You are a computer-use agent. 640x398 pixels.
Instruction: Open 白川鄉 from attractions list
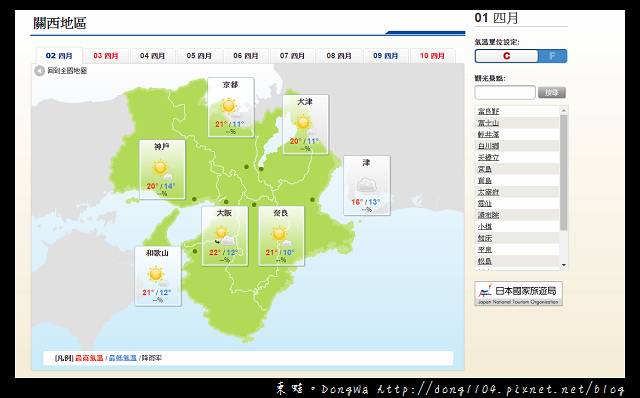488,146
